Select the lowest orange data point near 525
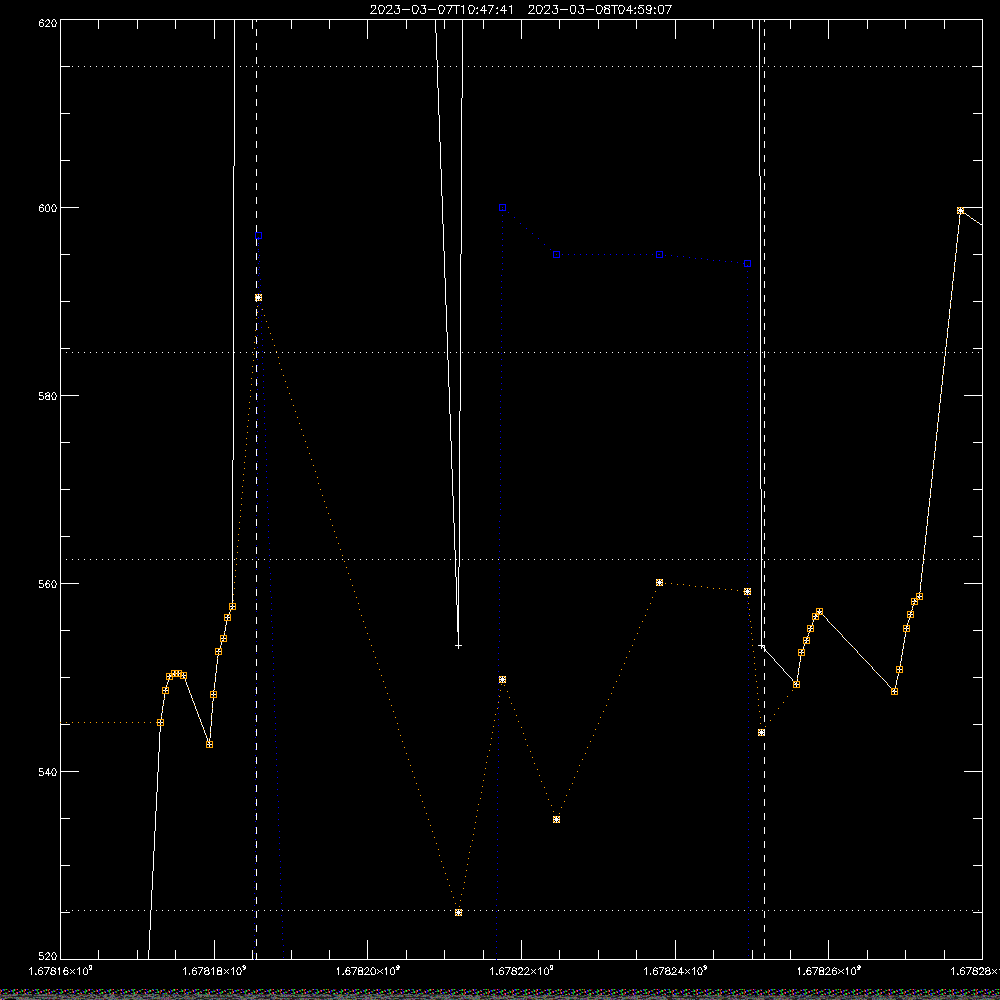 (459, 913)
